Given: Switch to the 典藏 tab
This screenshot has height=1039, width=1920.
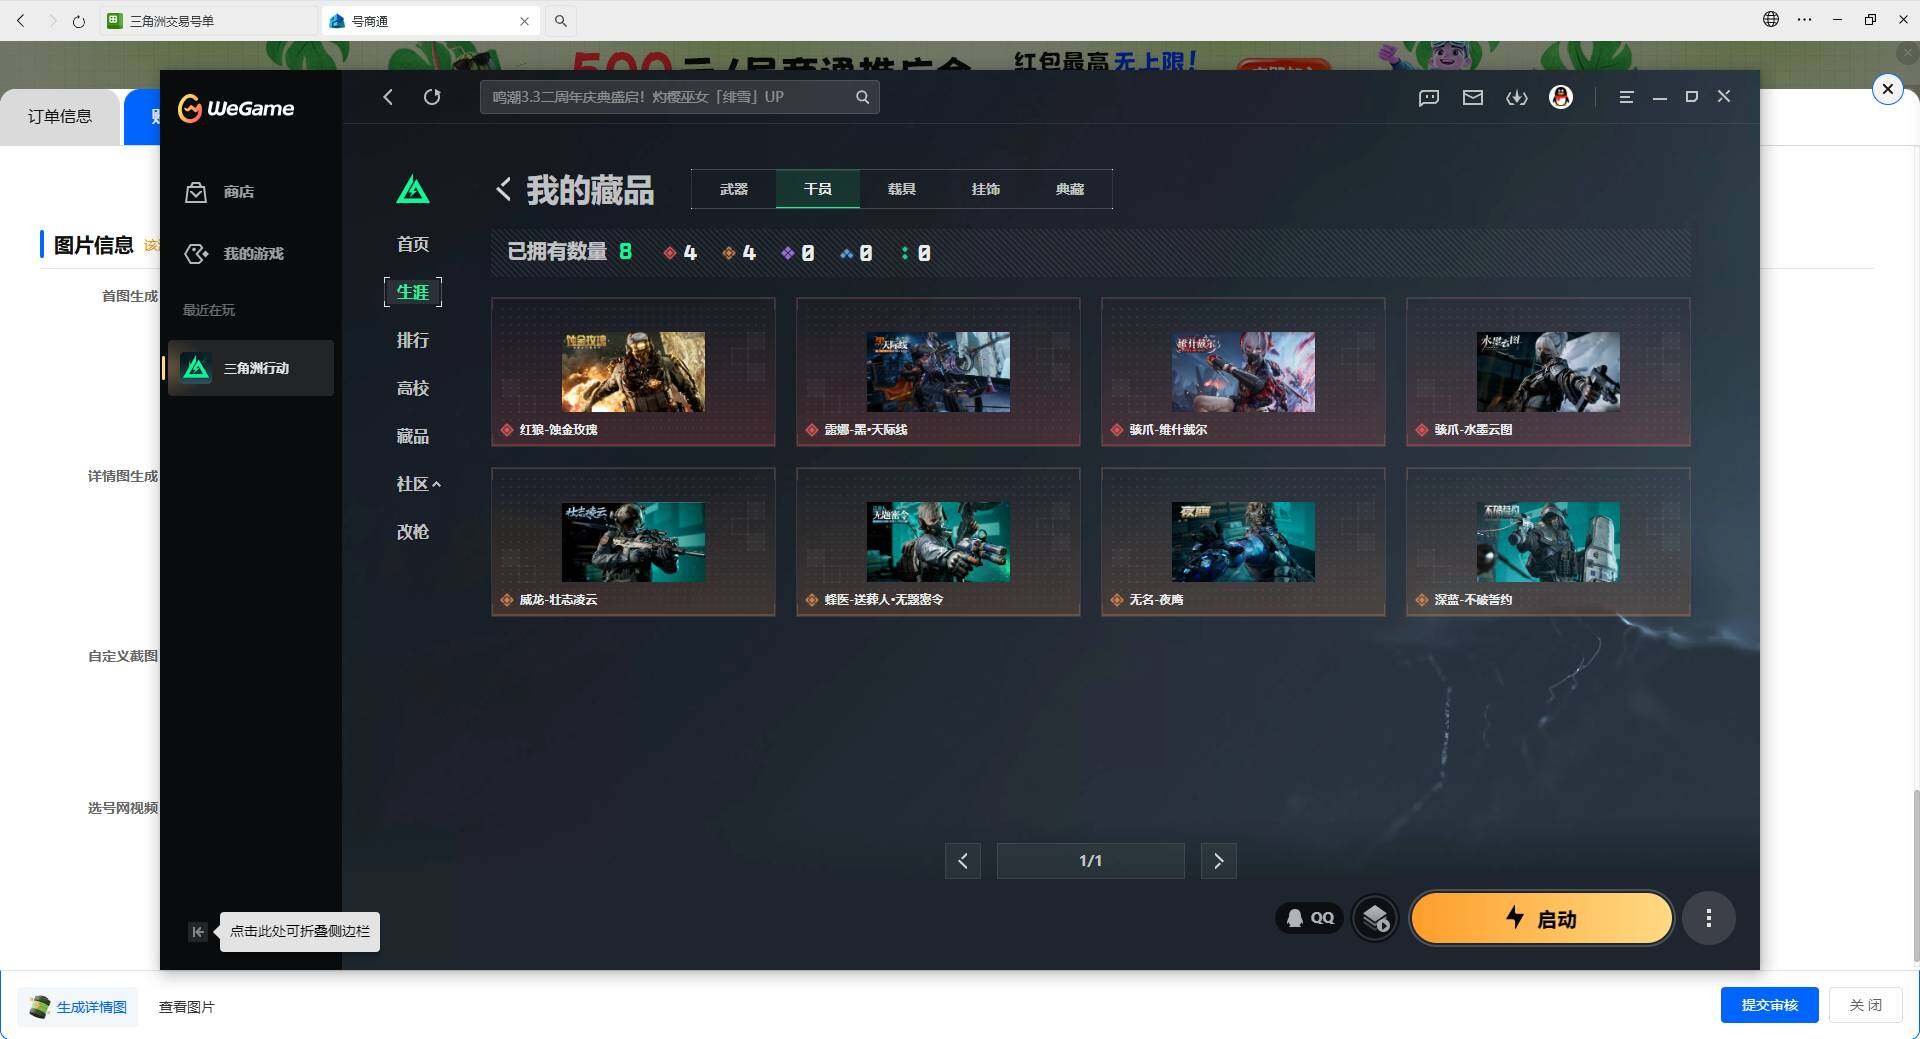Looking at the screenshot, I should [x=1070, y=189].
